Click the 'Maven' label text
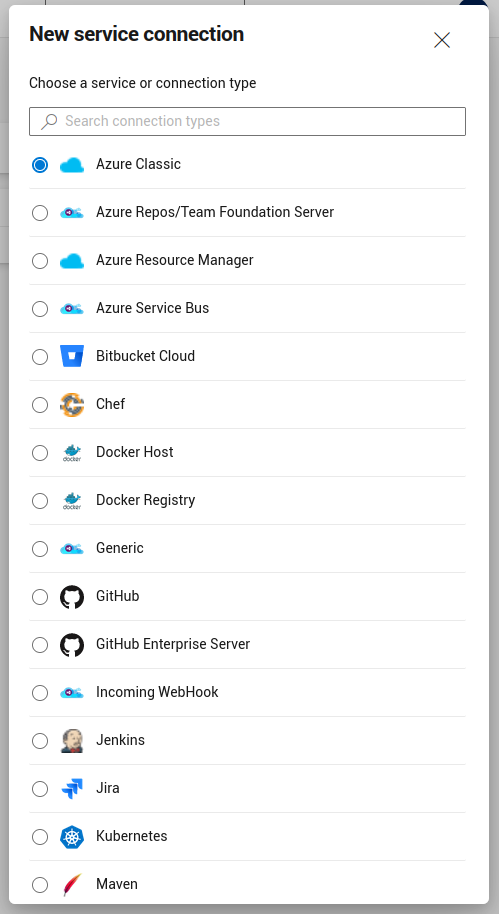 [x=117, y=884]
